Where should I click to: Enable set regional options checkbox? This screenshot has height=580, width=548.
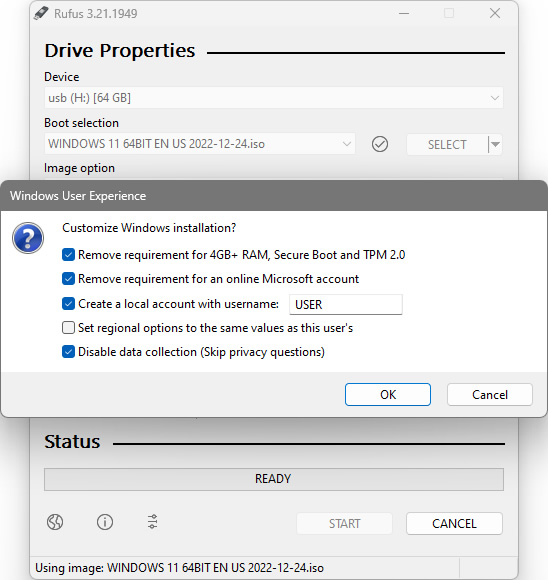pyautogui.click(x=68, y=328)
